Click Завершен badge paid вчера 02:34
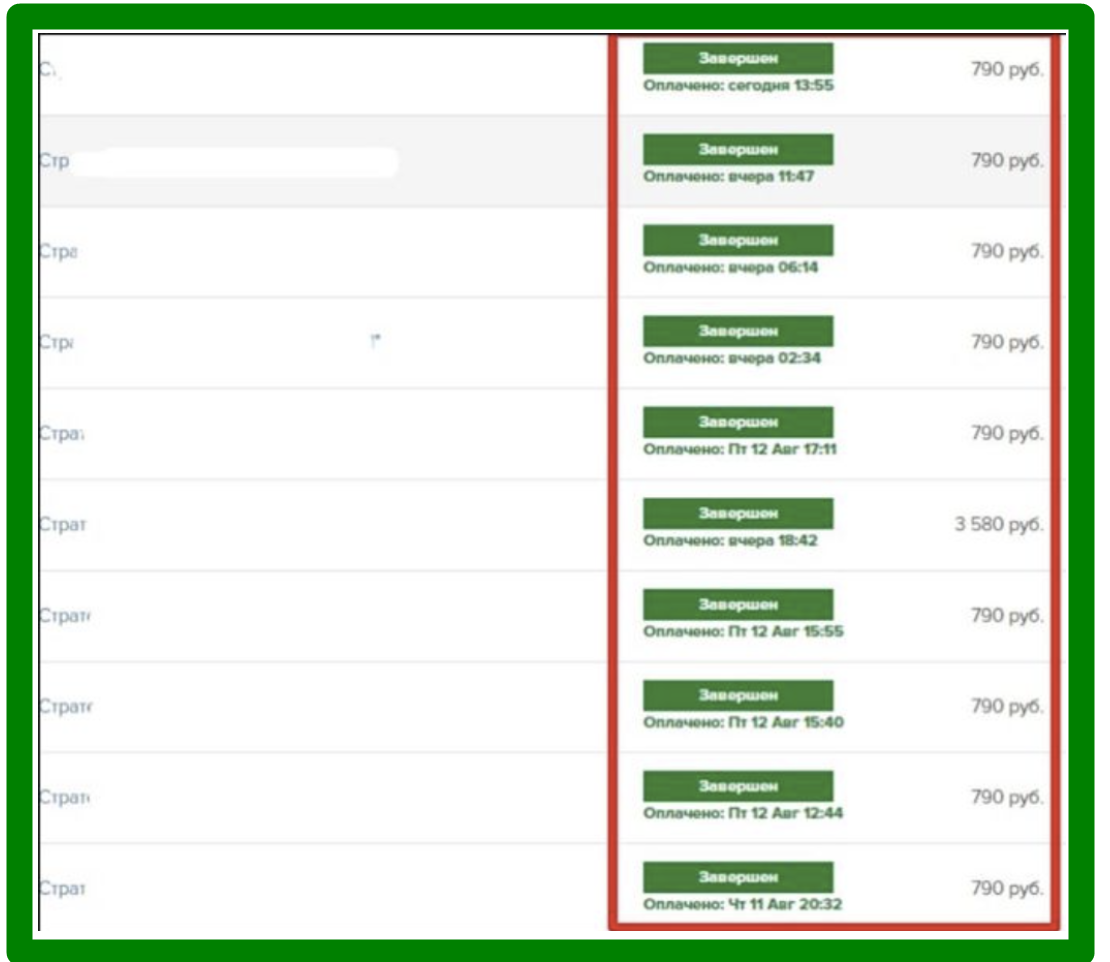This screenshot has width=1110, height=962. pos(738,331)
